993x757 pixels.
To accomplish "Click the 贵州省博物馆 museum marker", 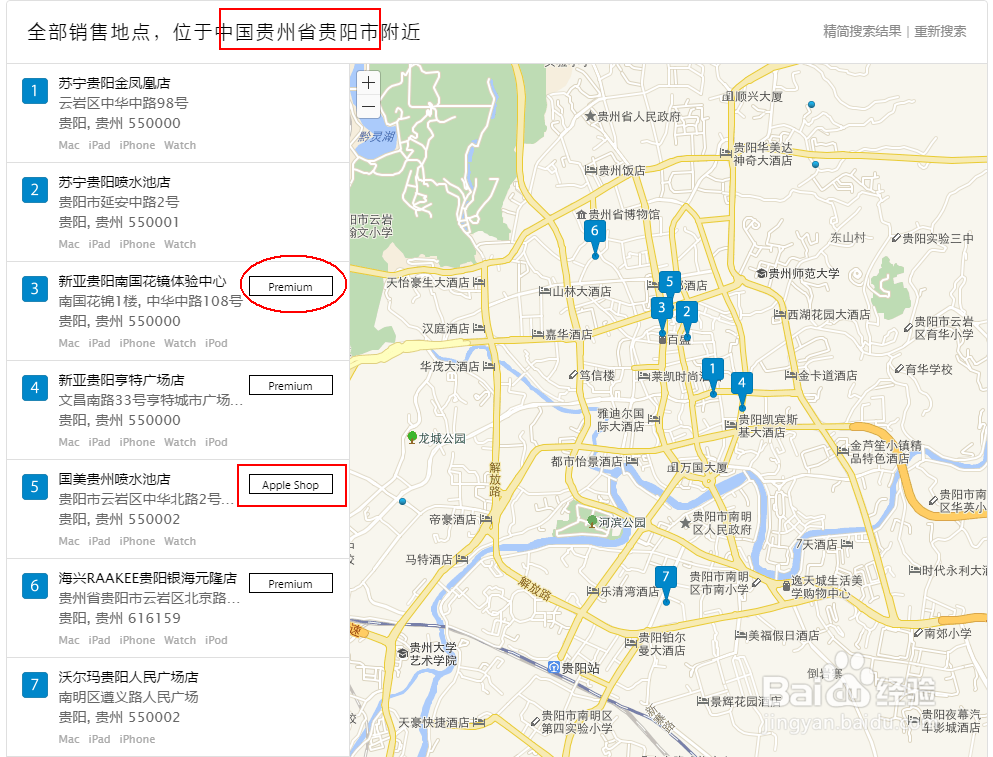I will coord(581,215).
